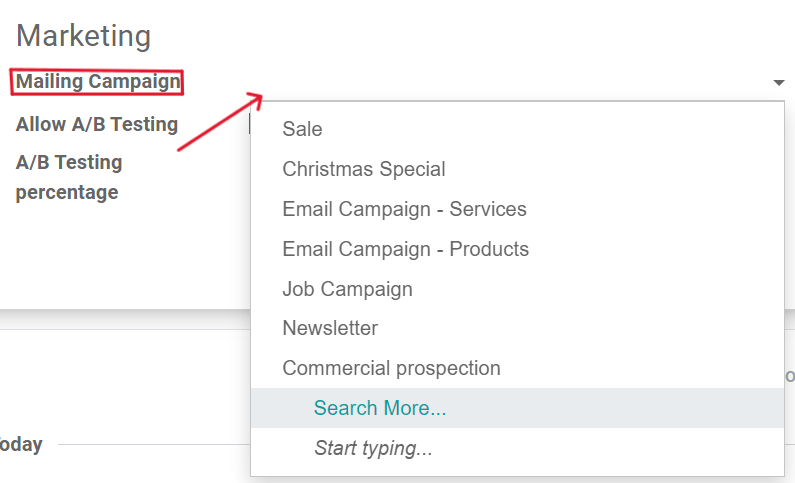The height and width of the screenshot is (483, 795).
Task: Click the cut-off text at right edge
Action: tap(789, 375)
